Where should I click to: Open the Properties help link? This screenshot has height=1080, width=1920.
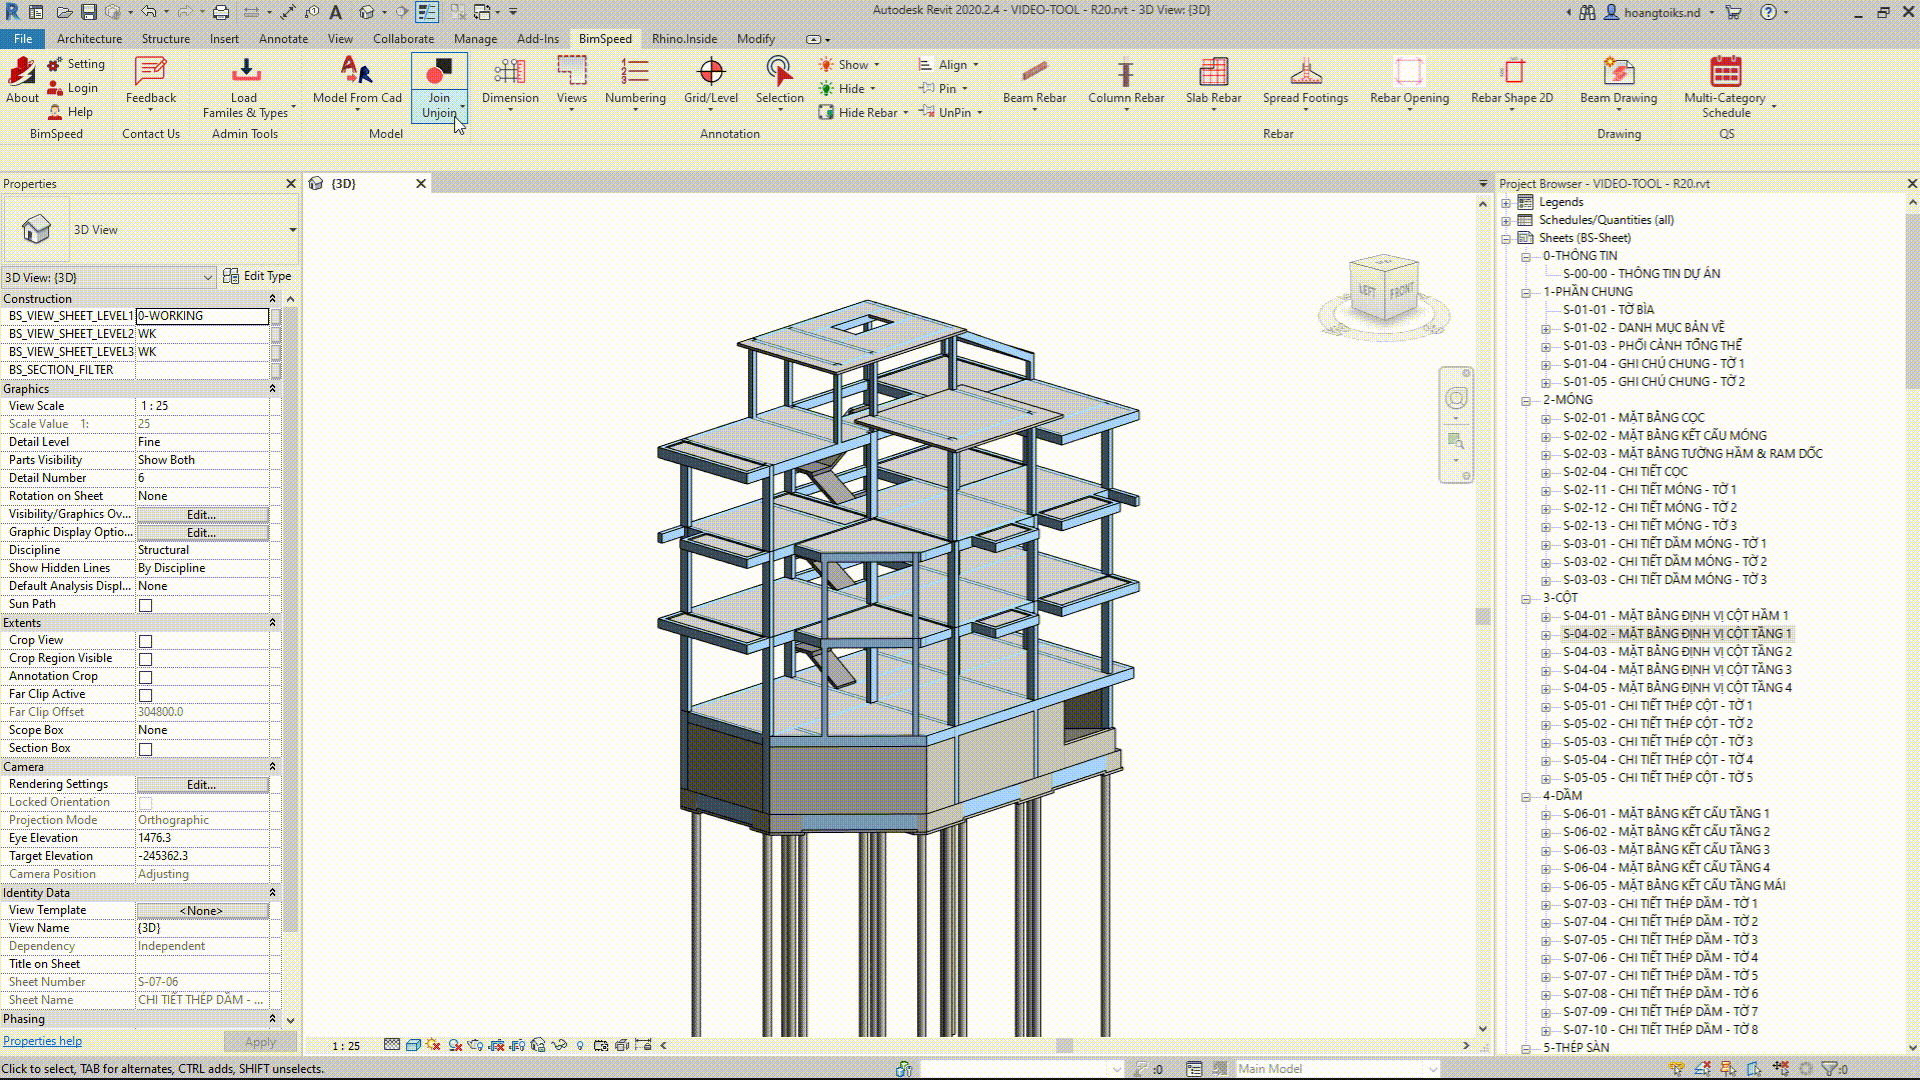(42, 1040)
